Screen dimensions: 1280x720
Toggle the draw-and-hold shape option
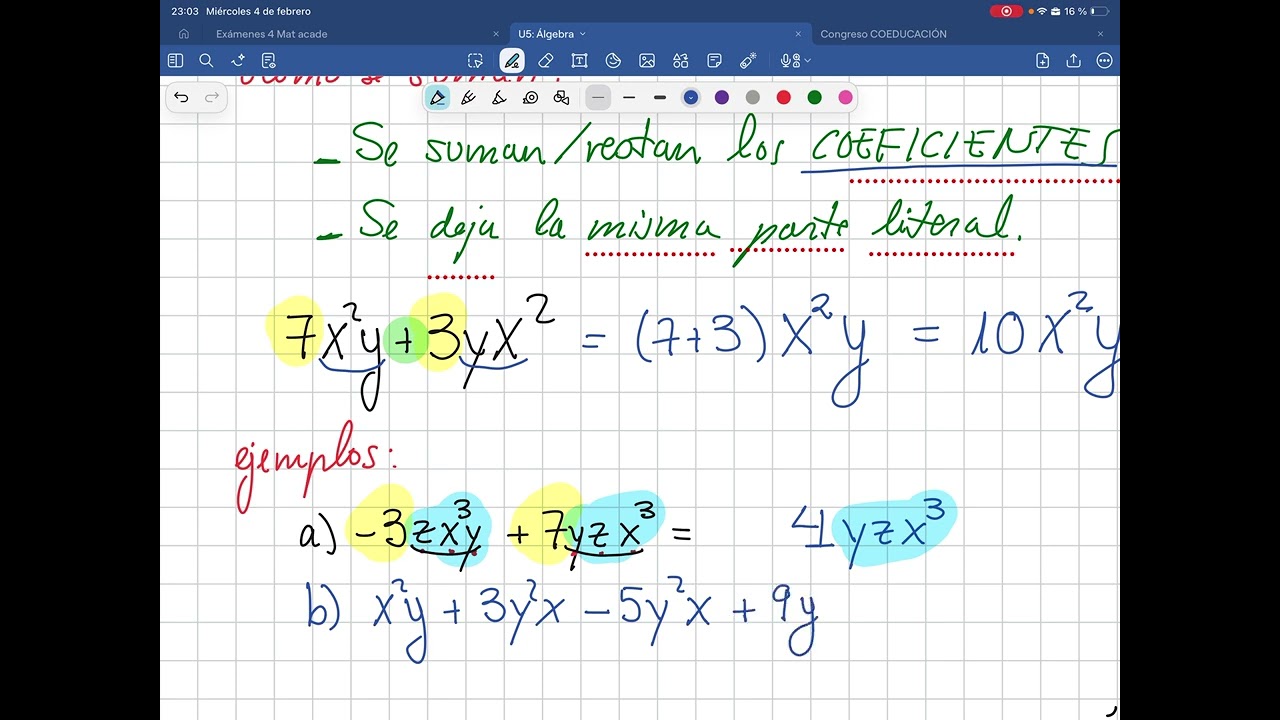pos(561,97)
